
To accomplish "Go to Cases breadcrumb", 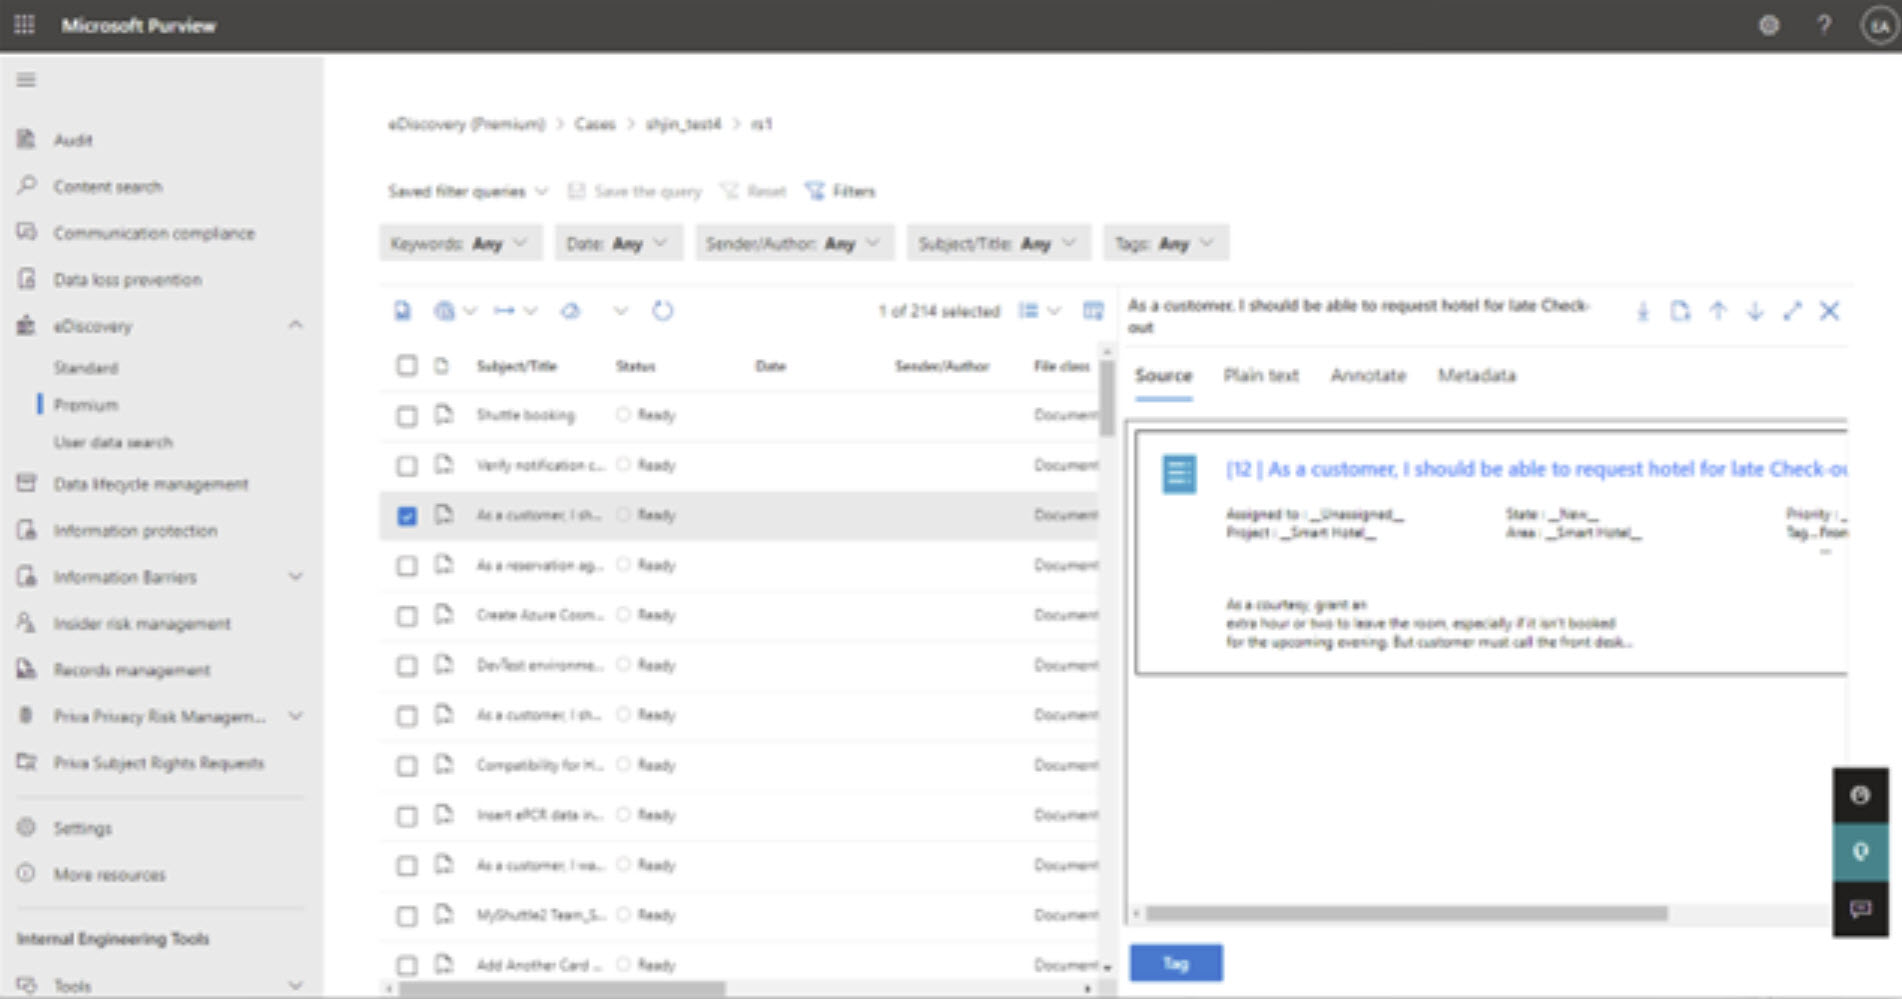I will tap(595, 124).
